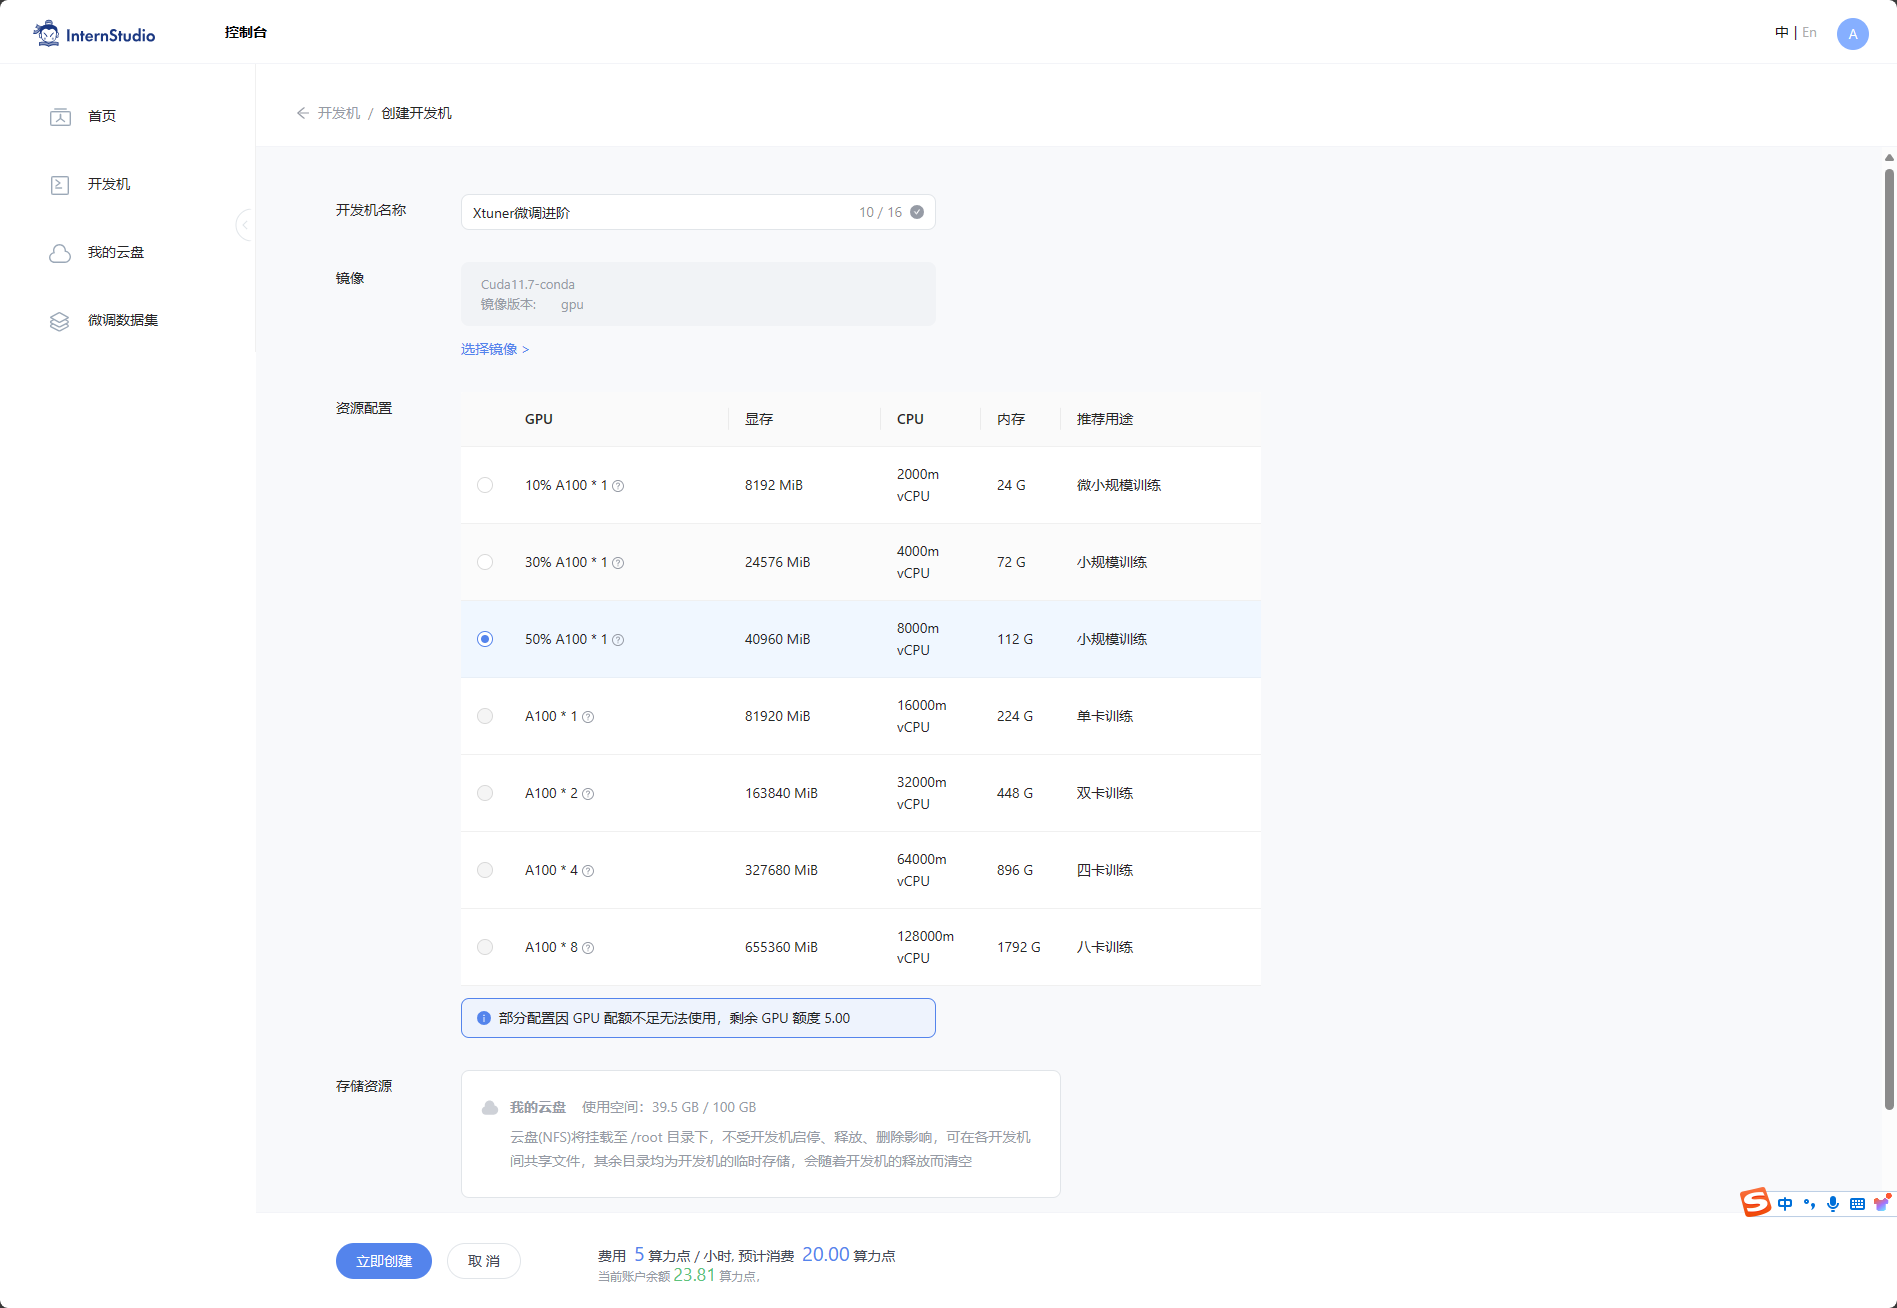The image size is (1897, 1308).
Task: Click the back arrow next to 开发机 breadcrumb
Action: pyautogui.click(x=302, y=113)
